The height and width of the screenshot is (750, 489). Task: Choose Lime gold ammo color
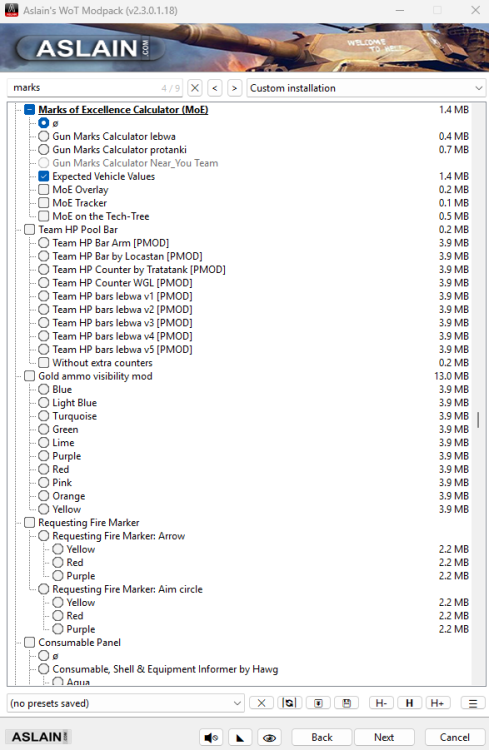coord(44,442)
